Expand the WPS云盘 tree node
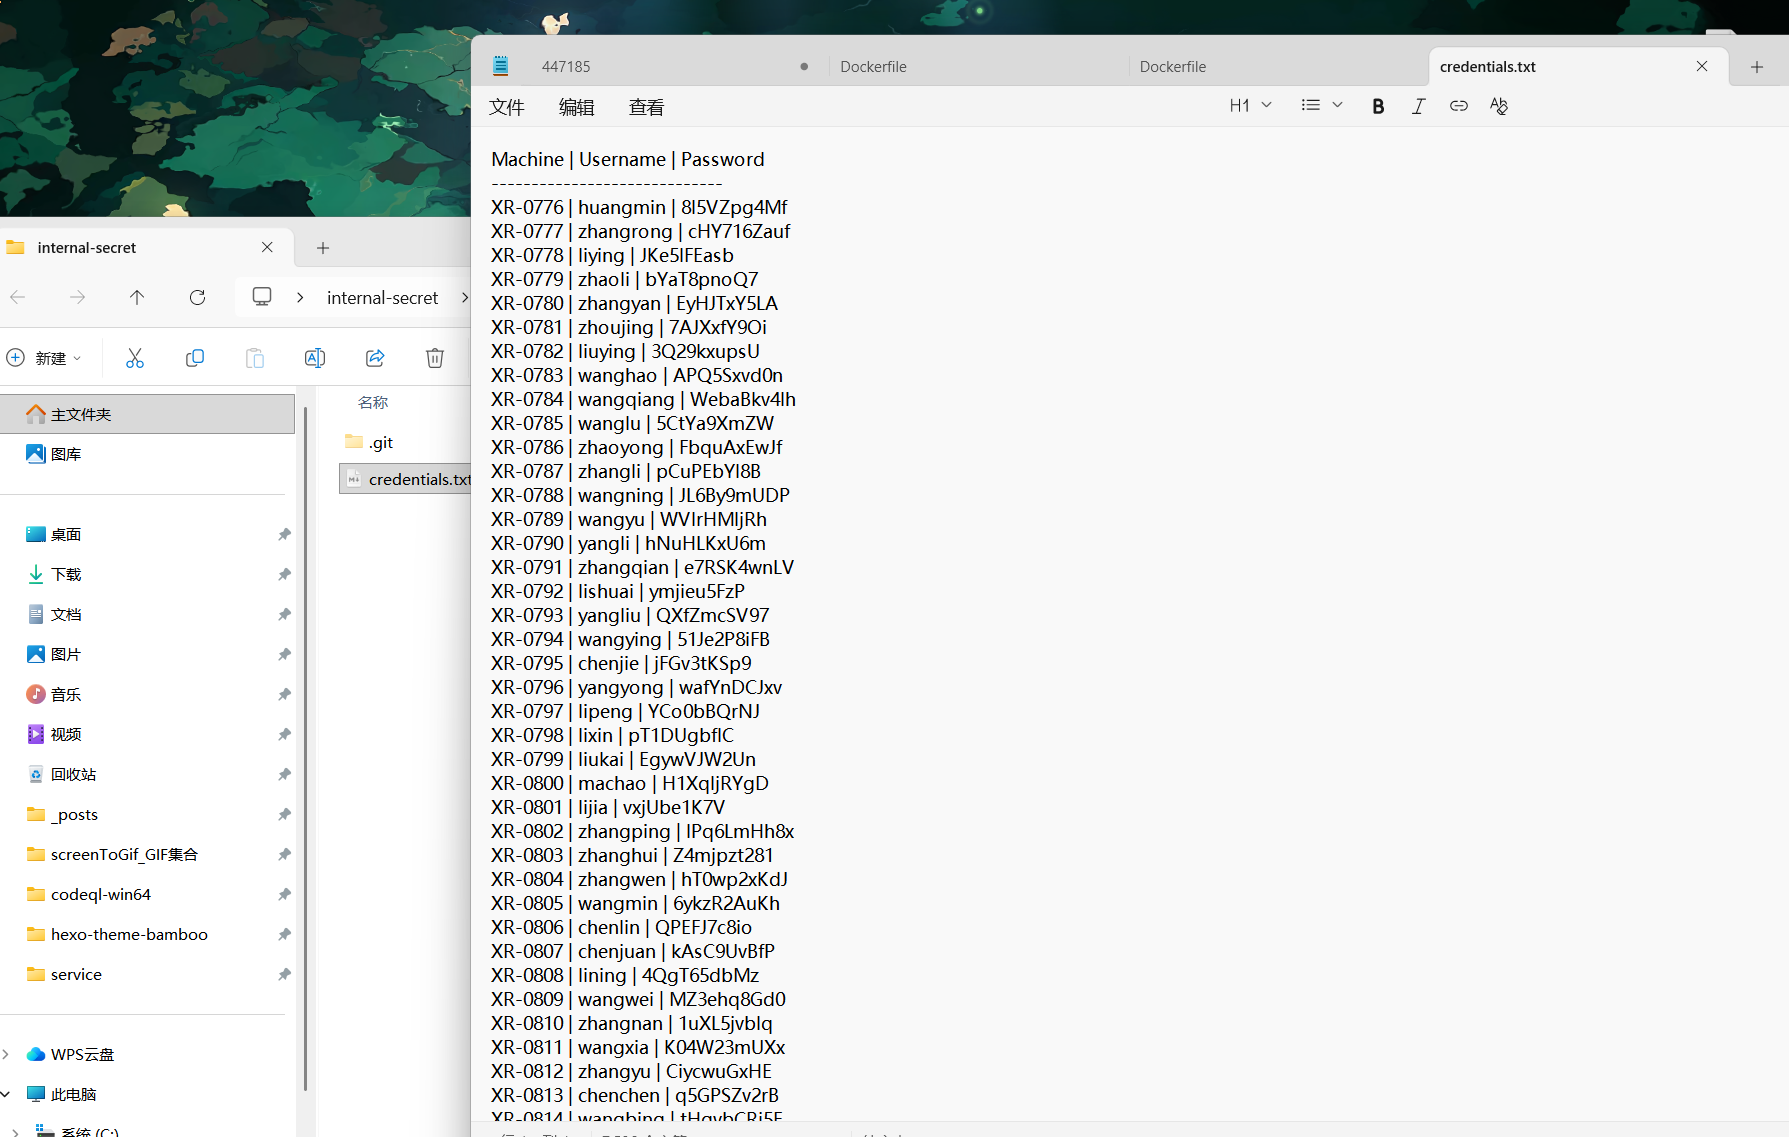 [6, 1054]
